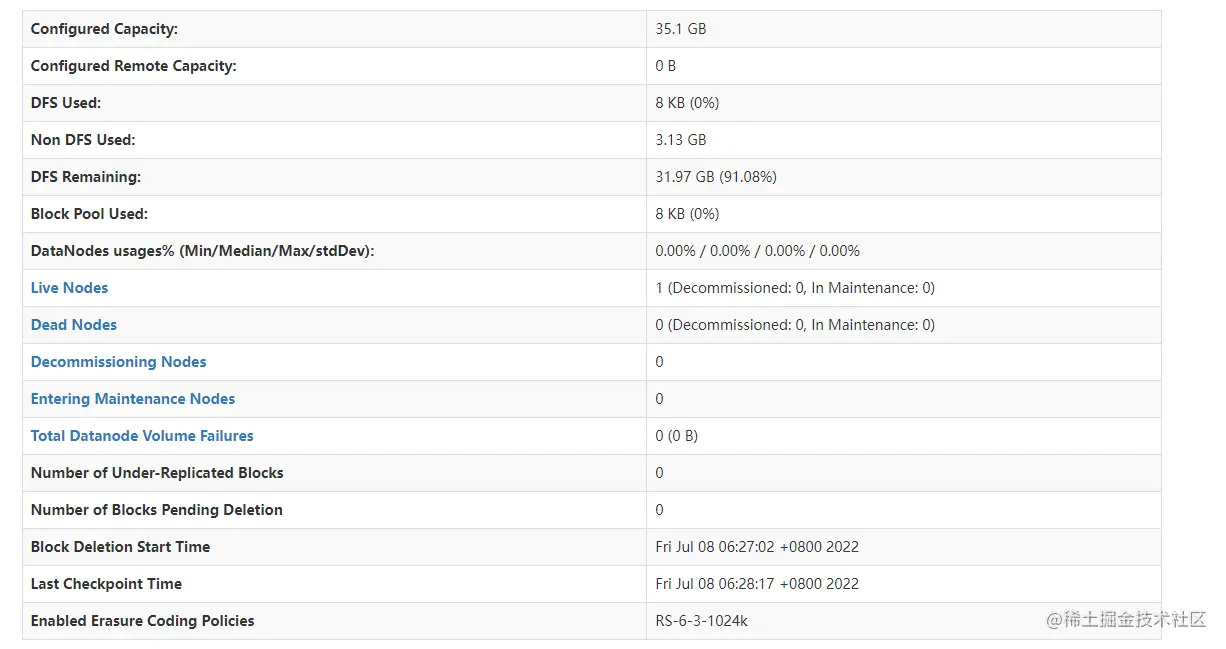Select the Live Nodes count value
Image resolution: width=1226 pixels, height=649 pixels.
[795, 288]
